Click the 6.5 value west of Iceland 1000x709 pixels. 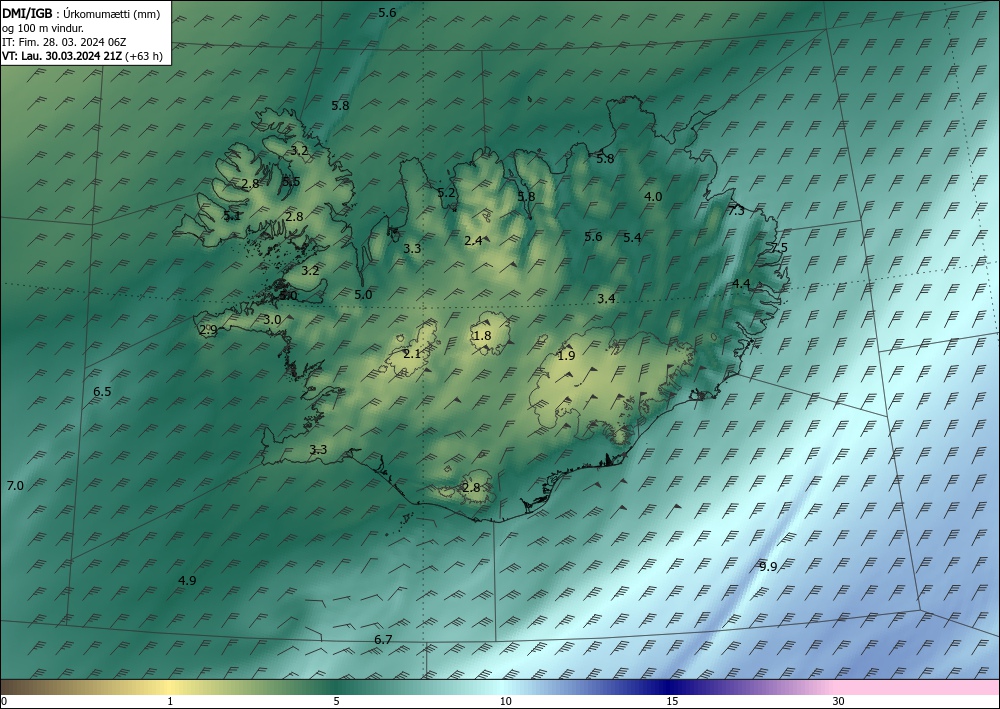click(102, 391)
